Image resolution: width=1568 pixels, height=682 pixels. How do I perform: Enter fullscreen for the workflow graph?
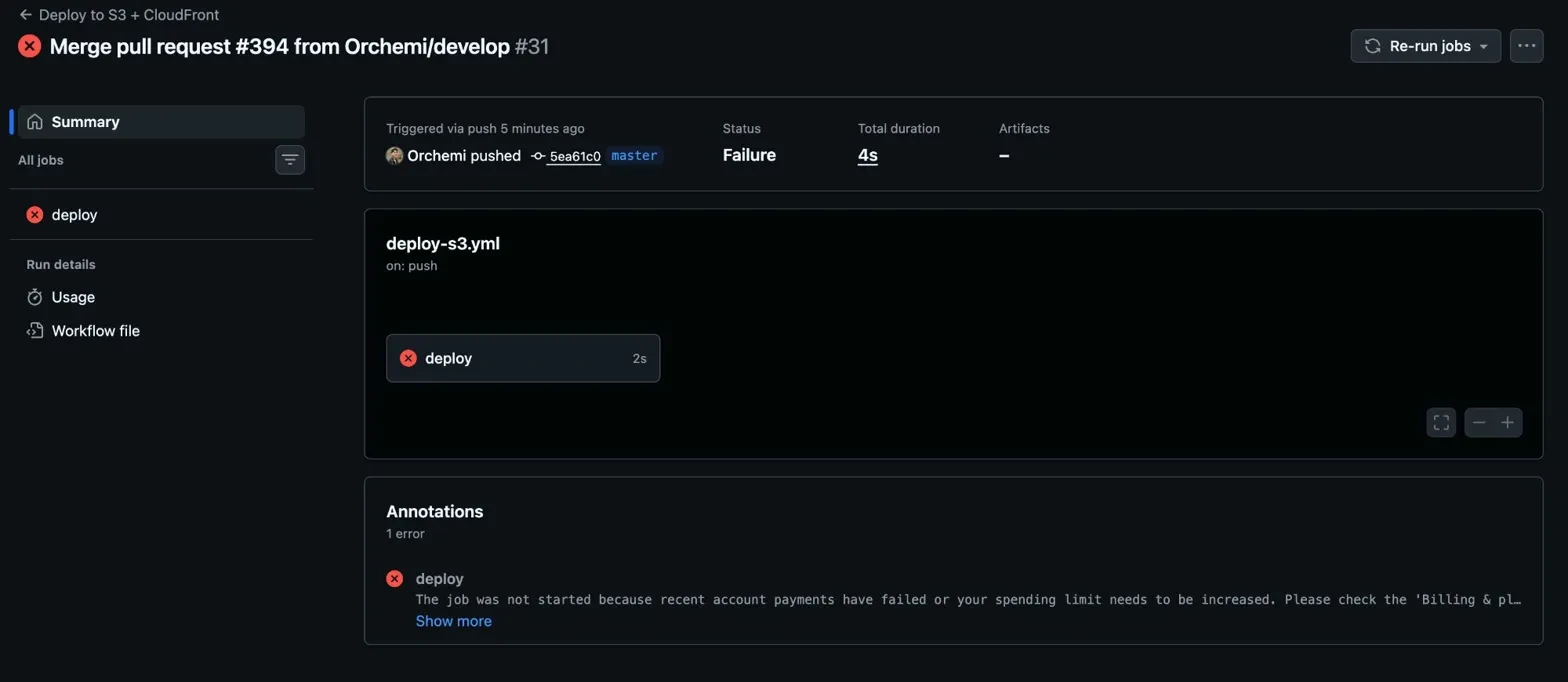pyautogui.click(x=1441, y=422)
